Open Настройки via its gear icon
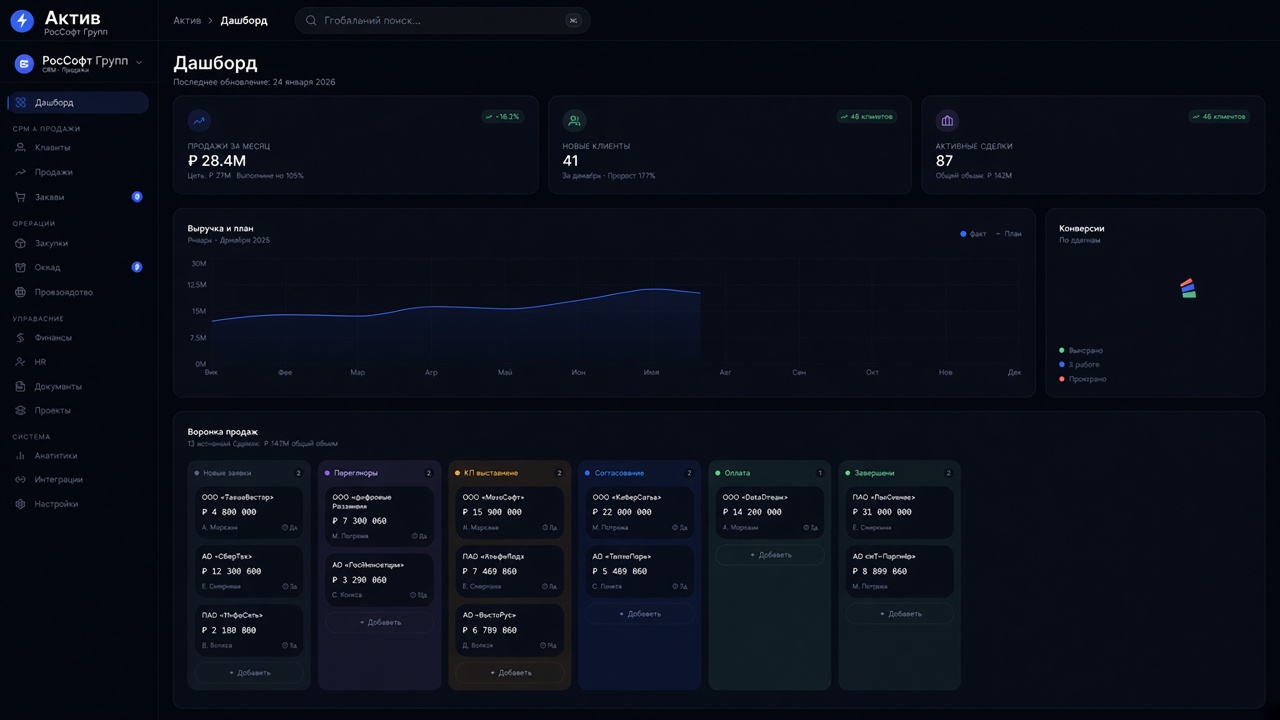1280x720 pixels. 20,504
